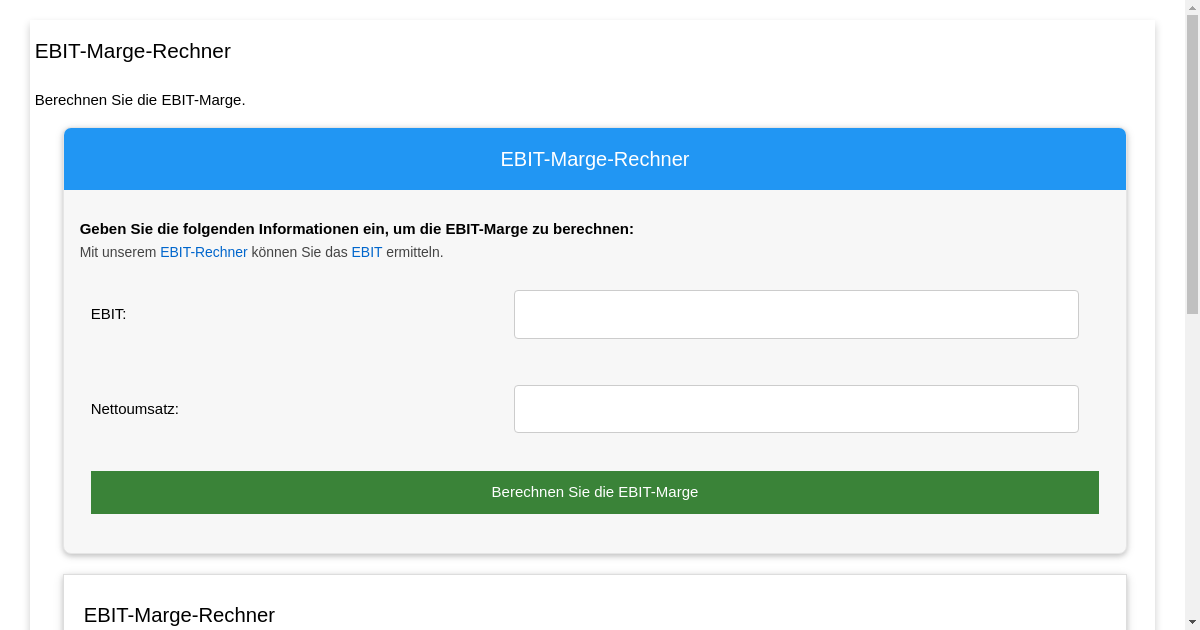This screenshot has width=1200, height=630.
Task: Click the 'Nettoumsatz:' field label
Action: 135,408
